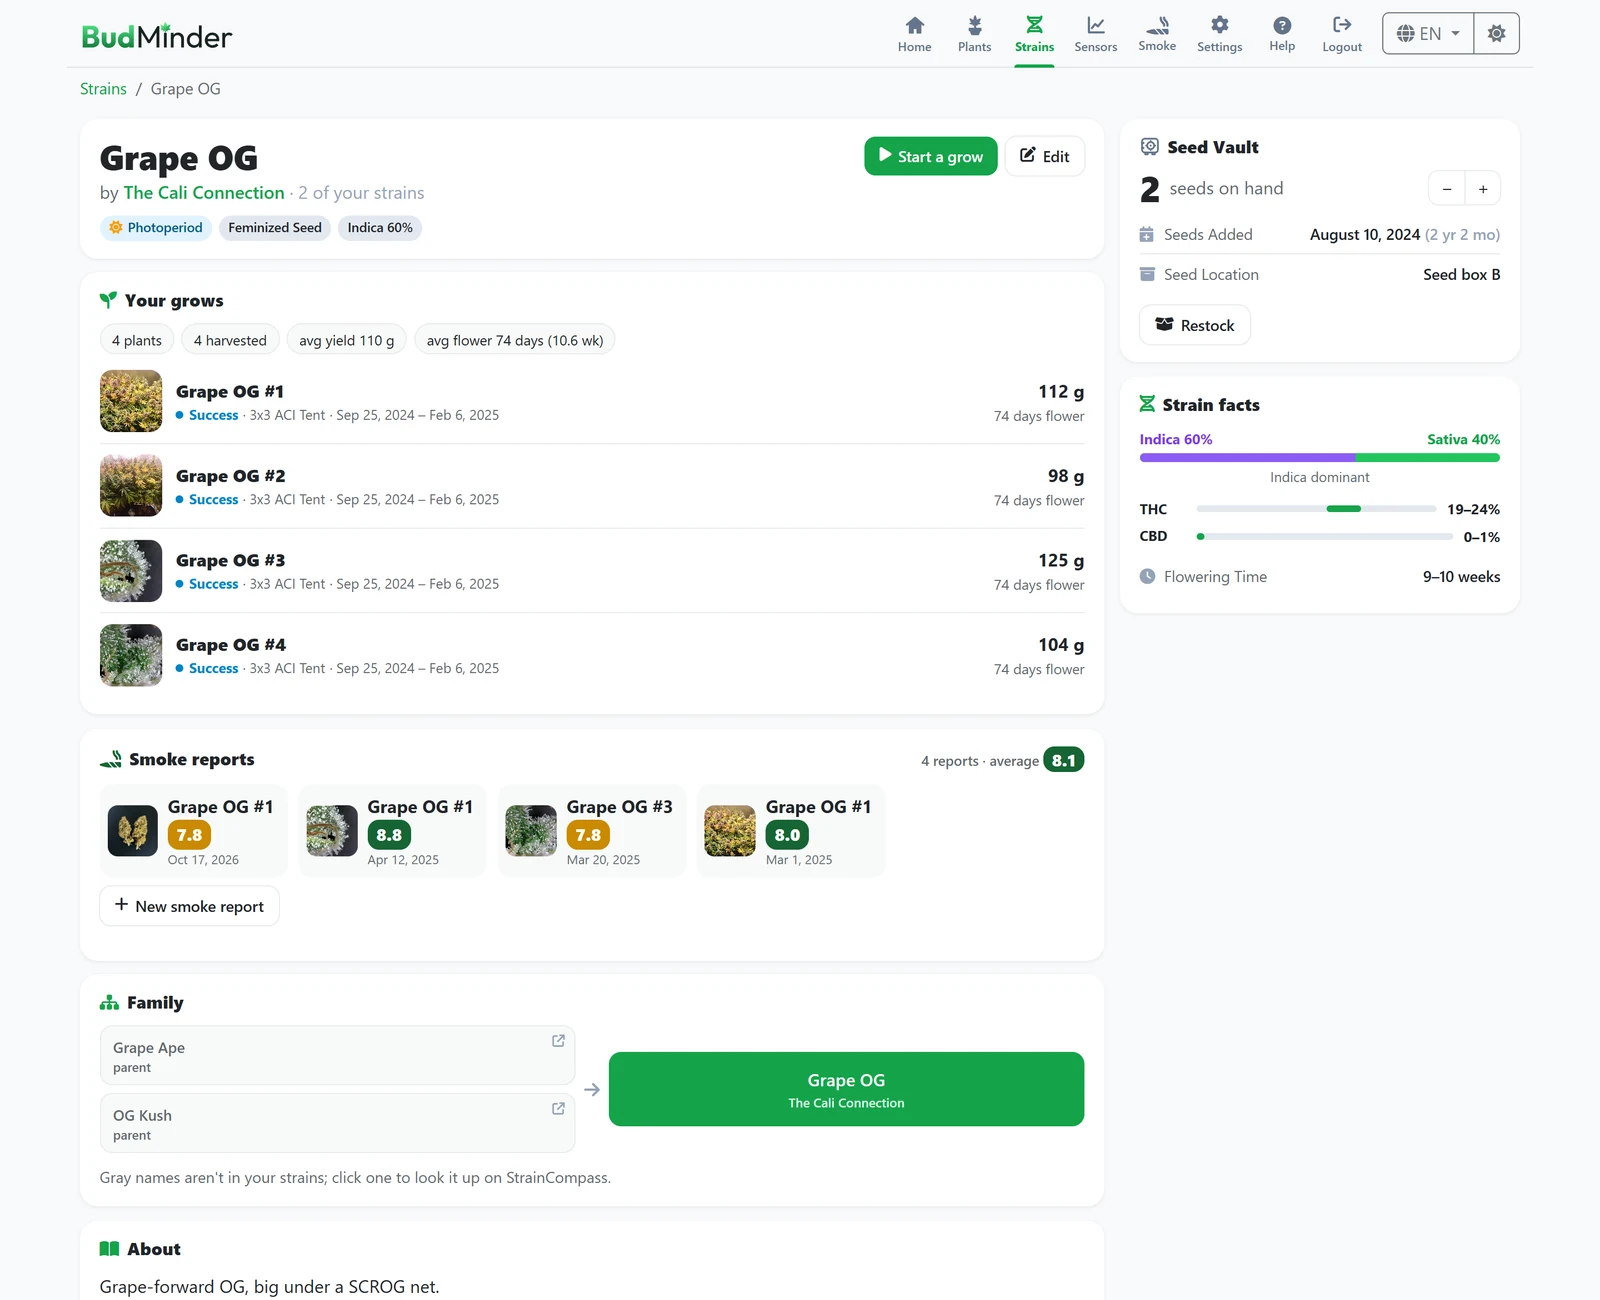Open Grape OG #3 grow thumbnail

131,570
